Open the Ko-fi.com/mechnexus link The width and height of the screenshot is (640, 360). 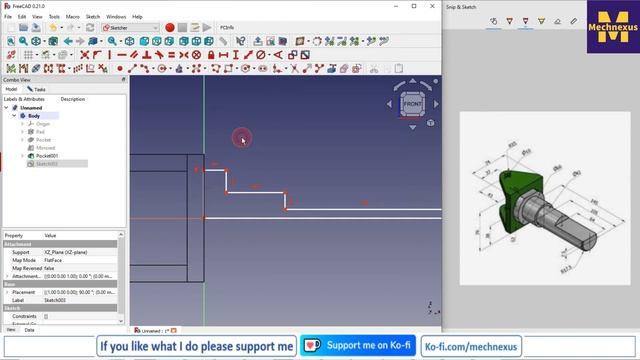[471, 347]
